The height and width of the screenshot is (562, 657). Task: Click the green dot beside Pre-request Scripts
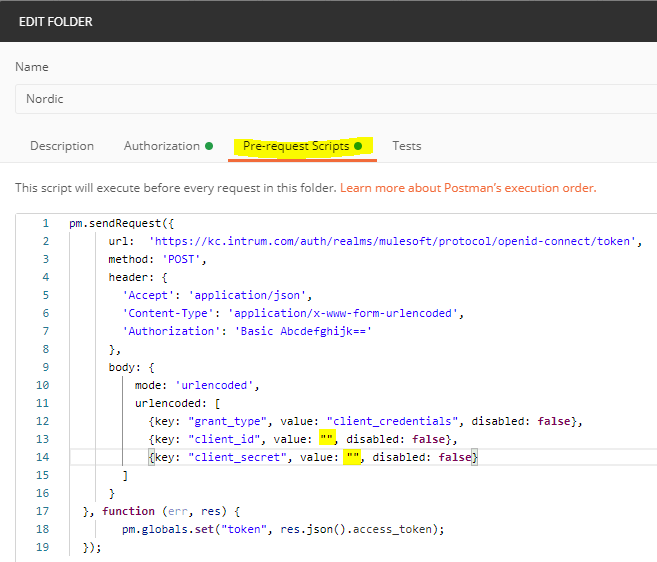(358, 146)
